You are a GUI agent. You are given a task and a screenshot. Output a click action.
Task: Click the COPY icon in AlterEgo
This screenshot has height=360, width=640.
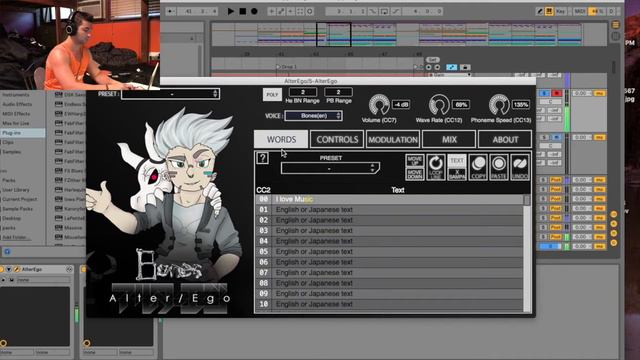pos(478,167)
